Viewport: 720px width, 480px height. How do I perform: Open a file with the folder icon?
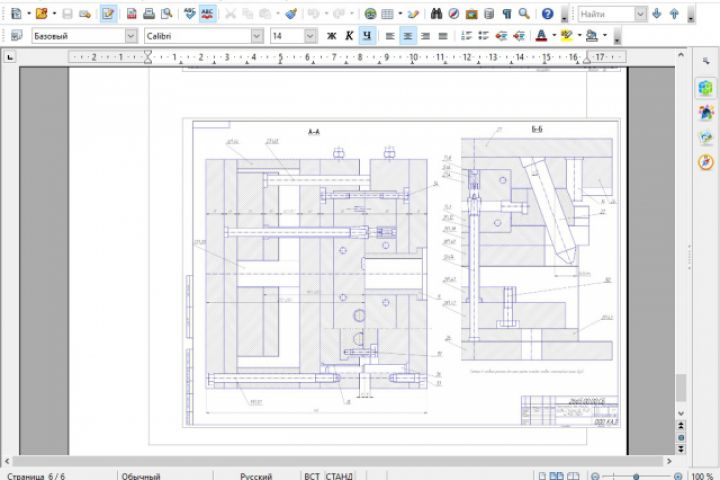click(x=41, y=14)
